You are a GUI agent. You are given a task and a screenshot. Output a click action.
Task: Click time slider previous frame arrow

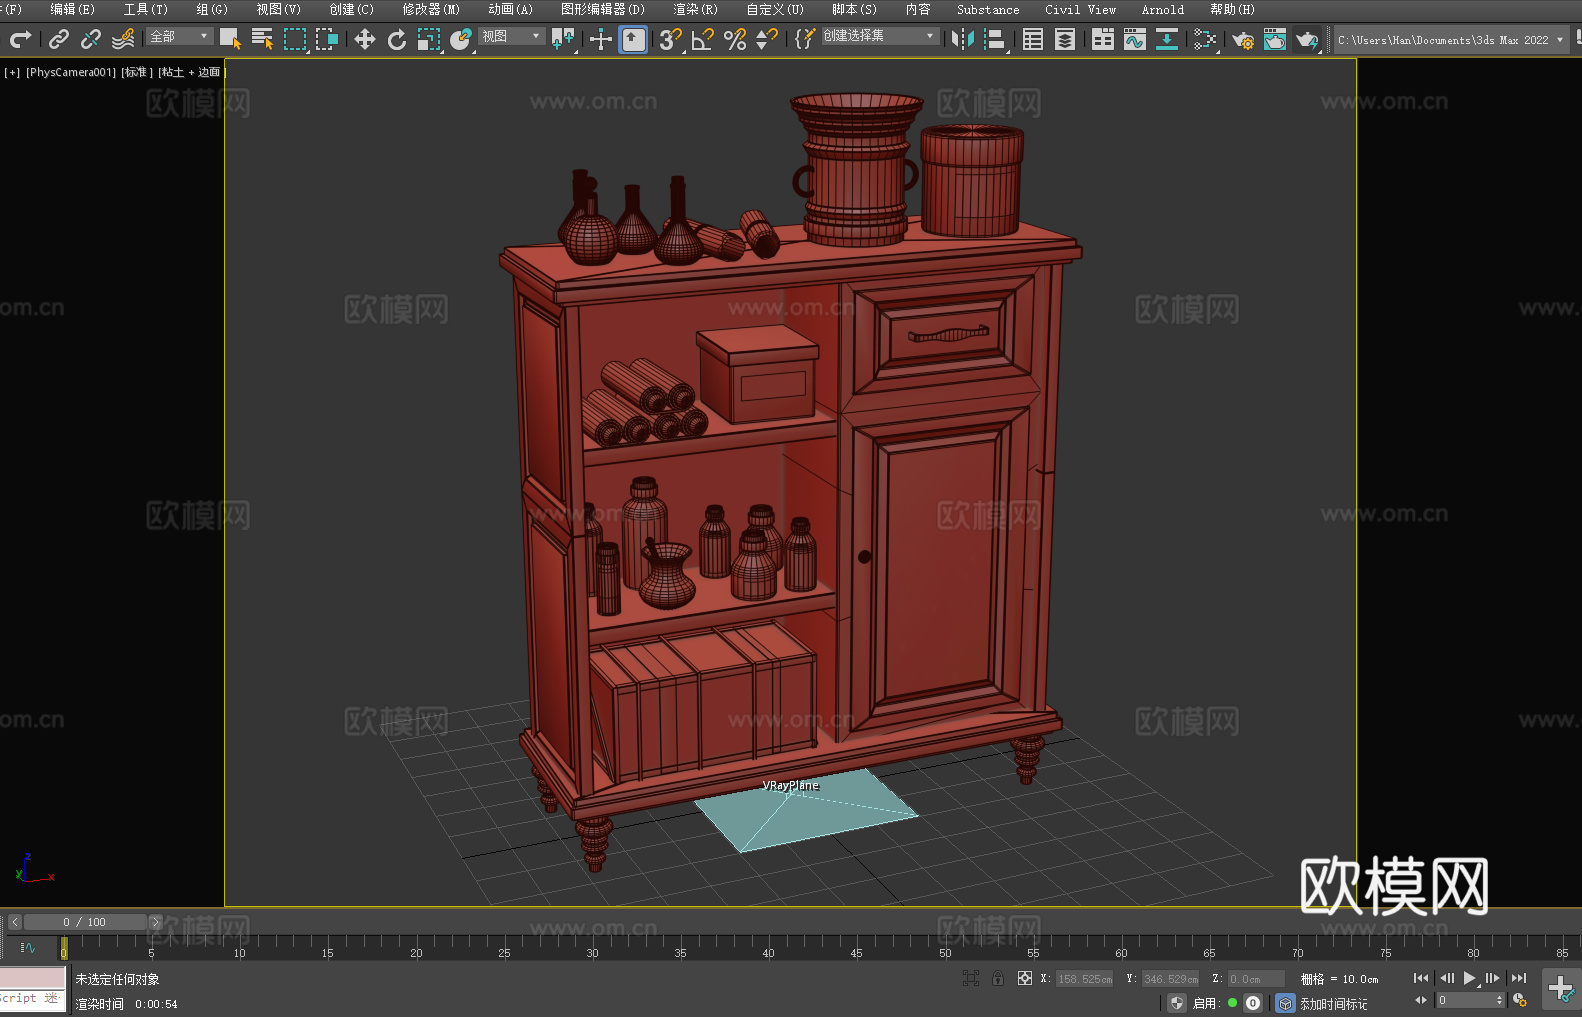click(15, 922)
